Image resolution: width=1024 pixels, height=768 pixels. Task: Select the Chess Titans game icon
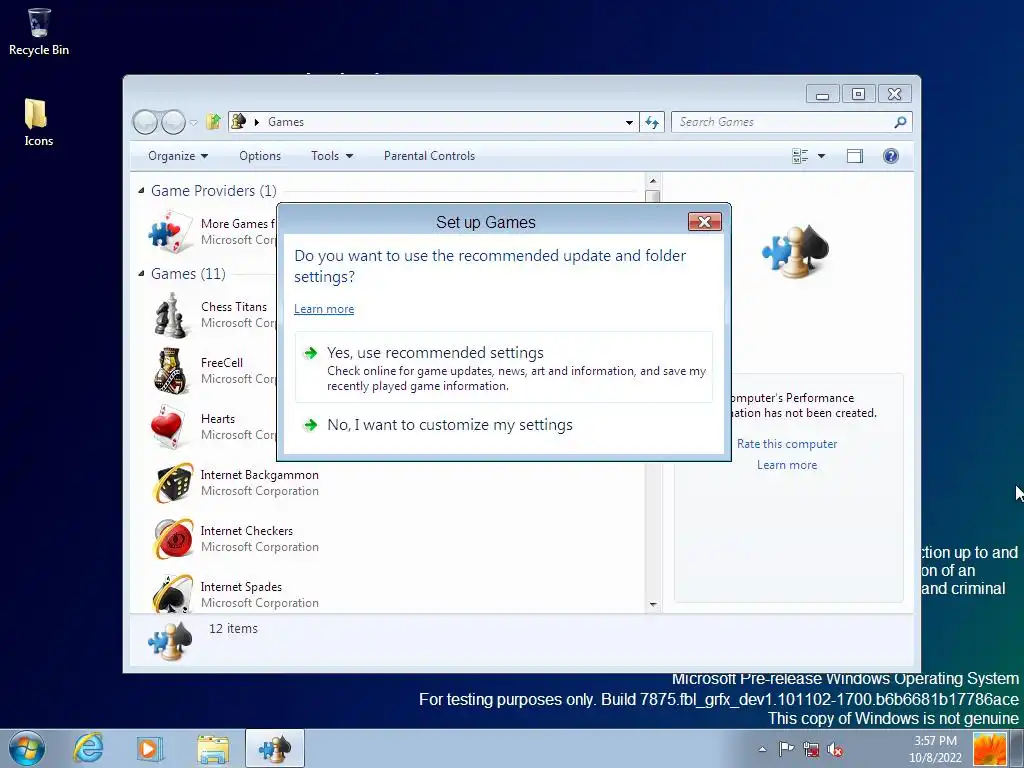(171, 315)
